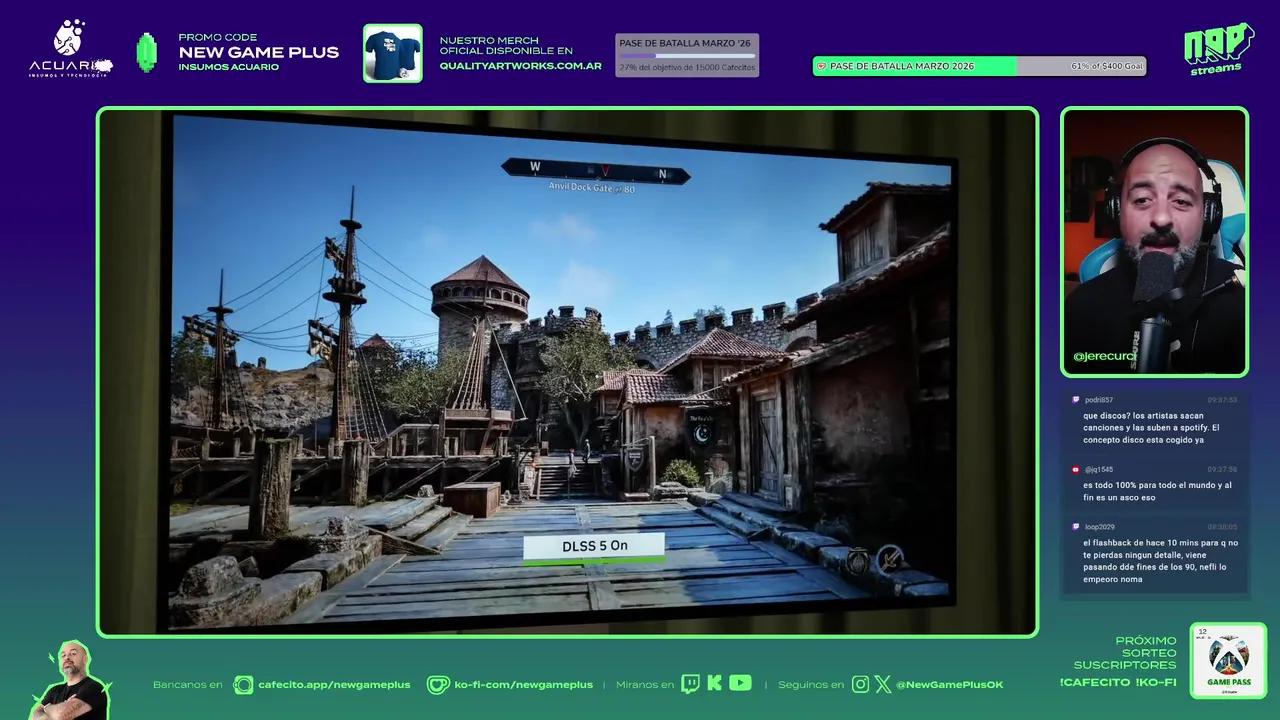The width and height of the screenshot is (1280, 720).
Task: Click the 'Próximo Sorteo Suscriptores' text
Action: (1125, 653)
